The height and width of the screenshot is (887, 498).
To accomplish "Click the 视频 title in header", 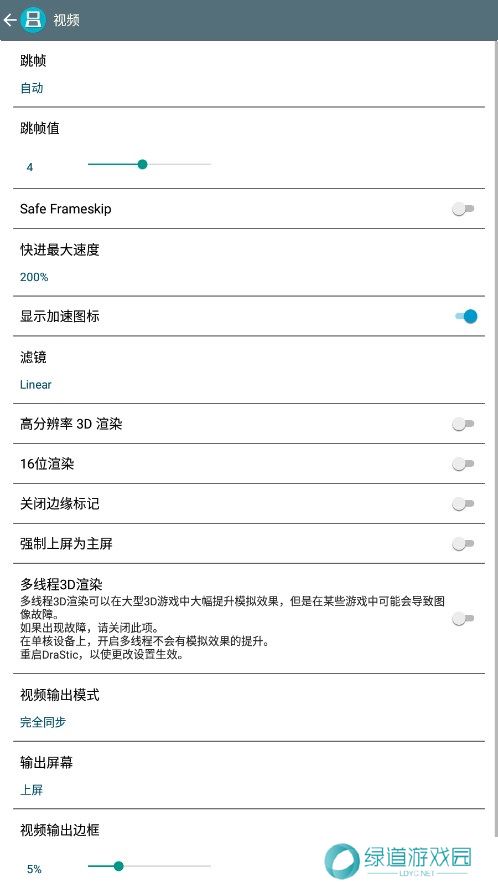I will tap(66, 20).
